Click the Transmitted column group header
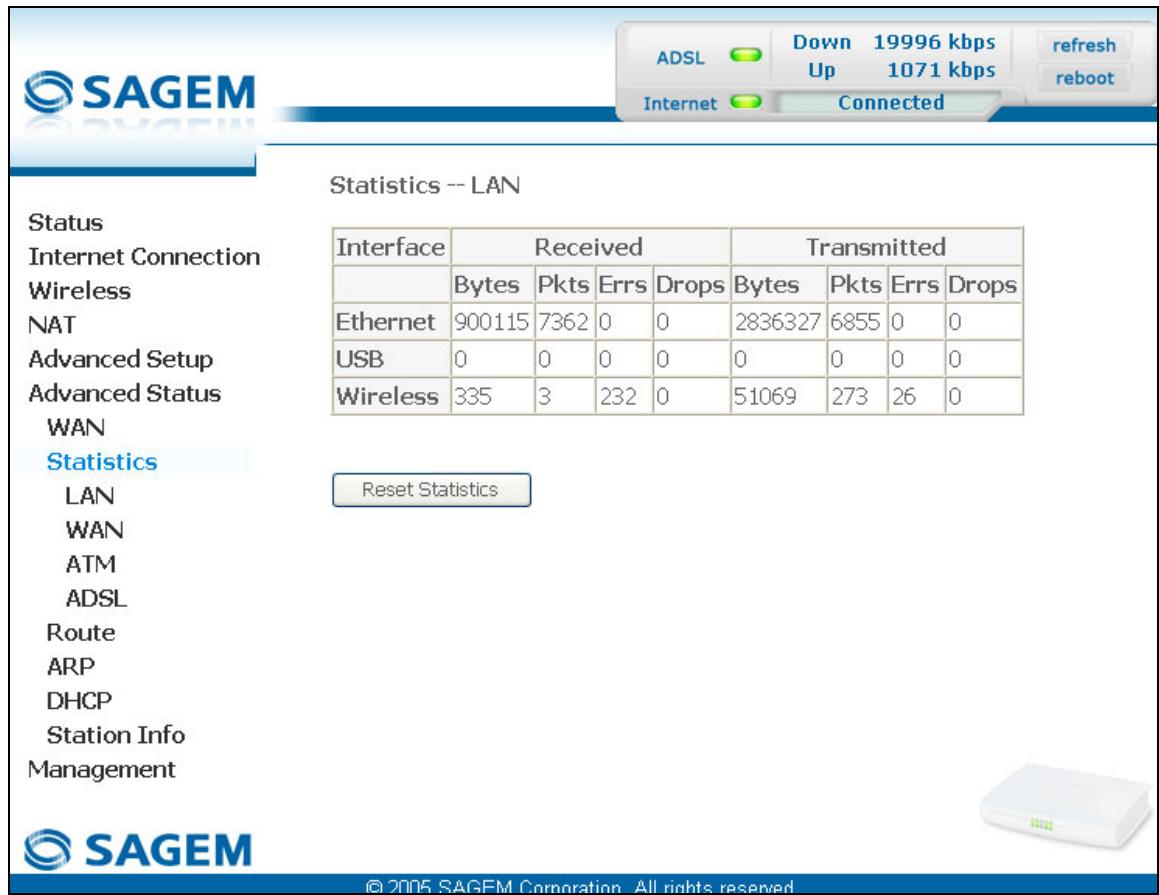Viewport: 1159px width, 895px height. pyautogui.click(x=876, y=247)
